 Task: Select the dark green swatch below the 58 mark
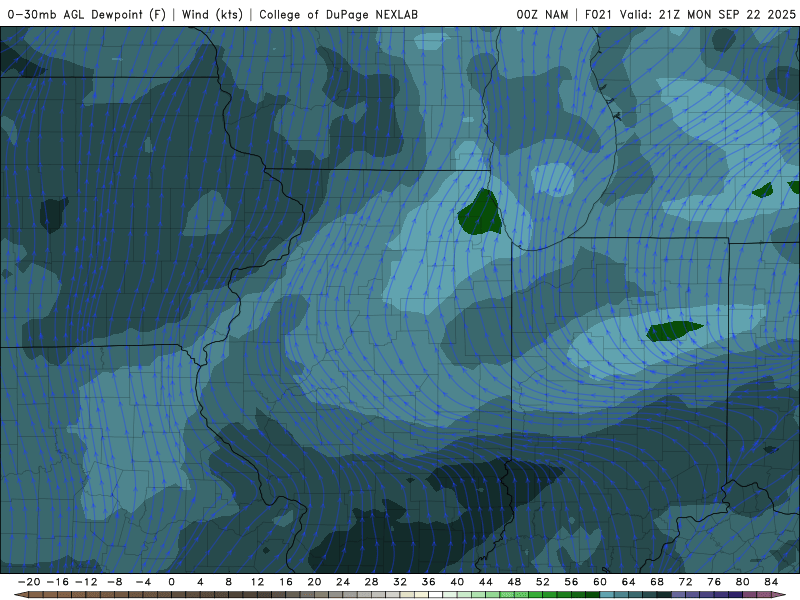pos(593,595)
